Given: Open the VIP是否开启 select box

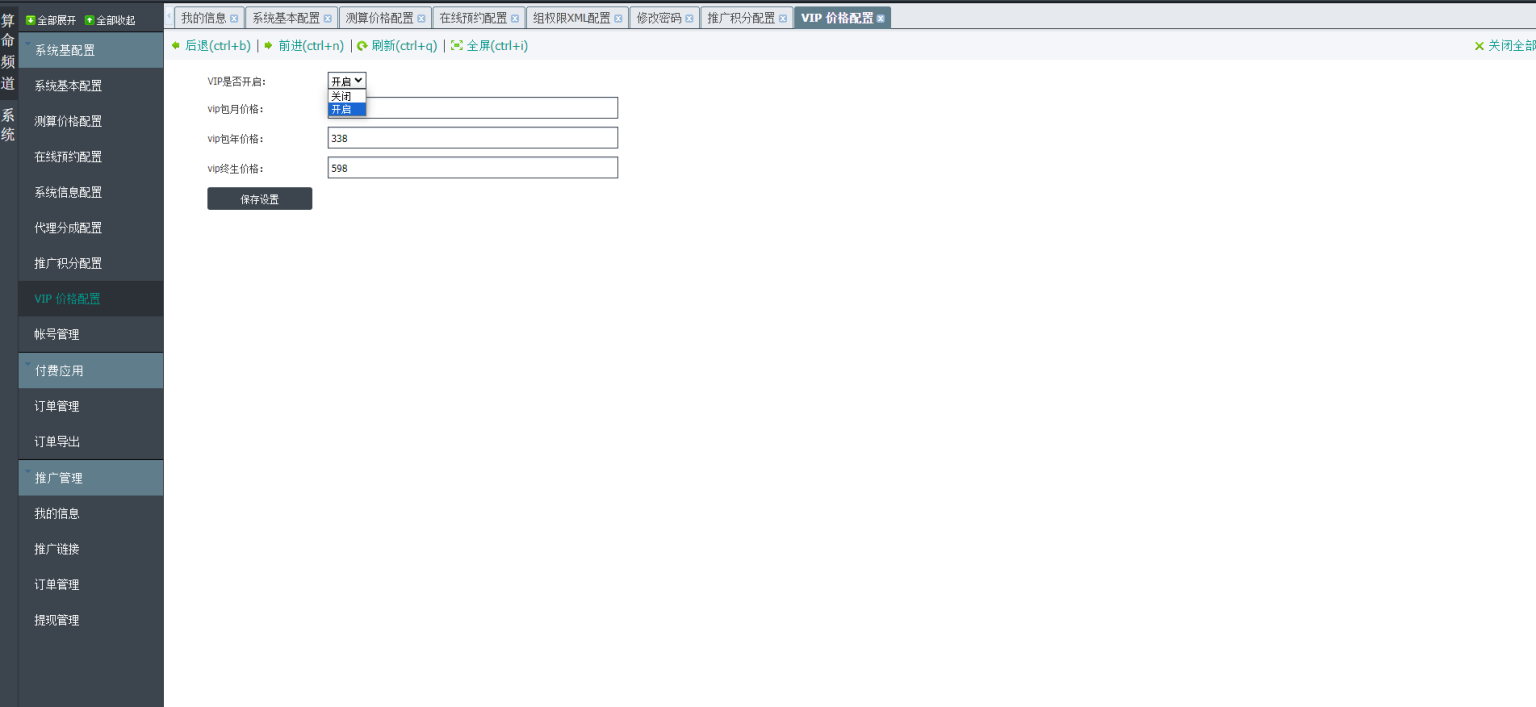Looking at the screenshot, I should 347,81.
